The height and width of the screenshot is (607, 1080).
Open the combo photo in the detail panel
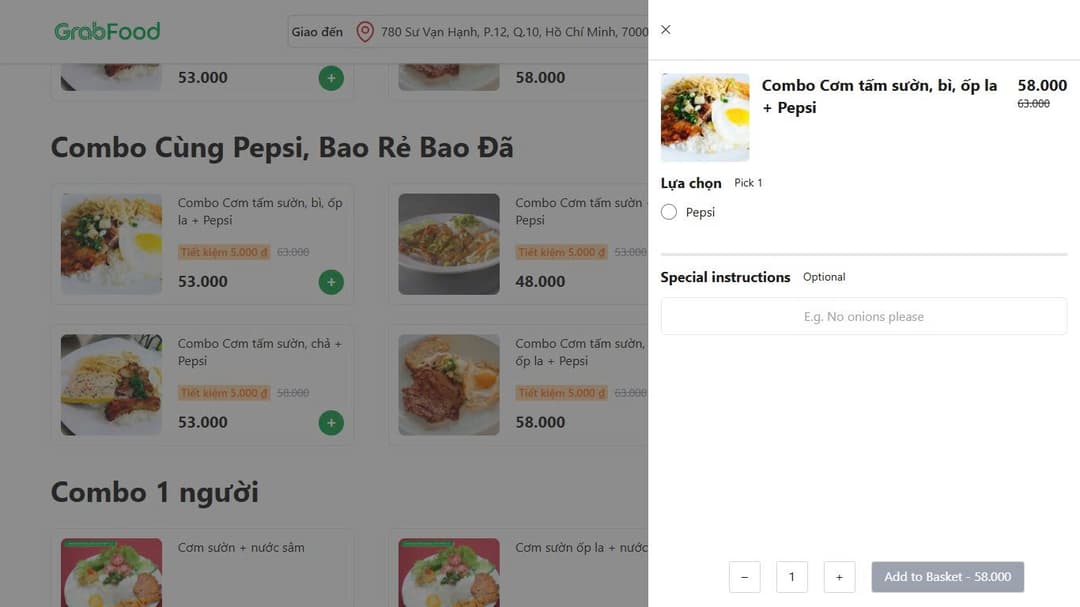(x=705, y=117)
